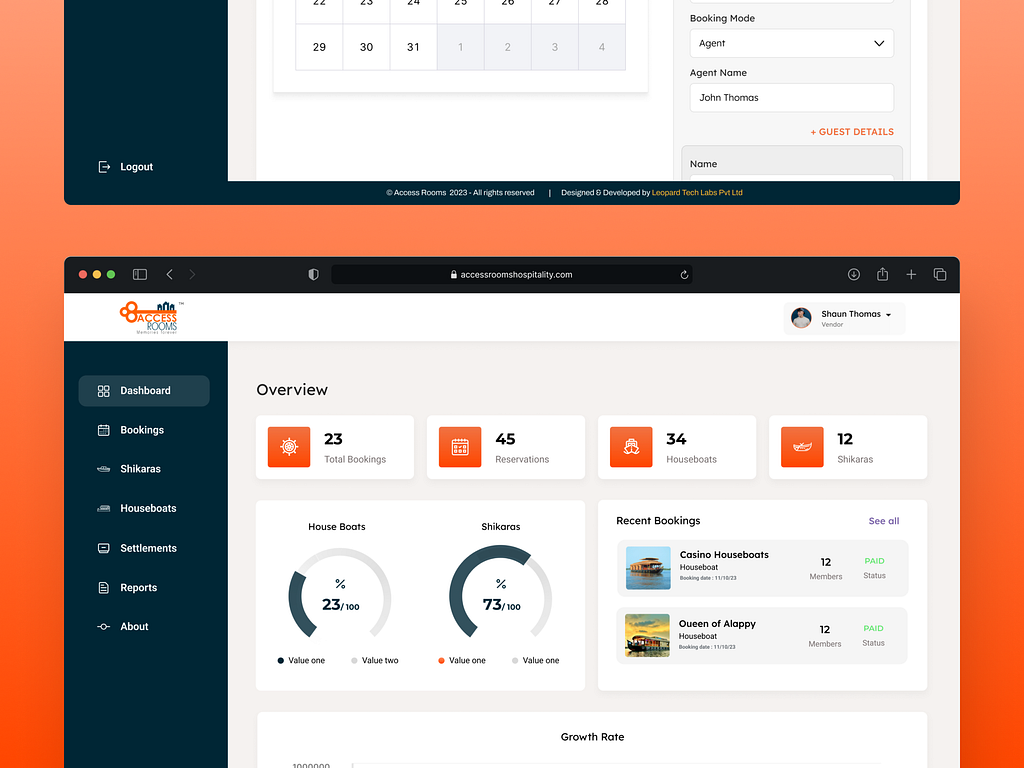
Task: Open browser downloads icon
Action: coord(854,275)
